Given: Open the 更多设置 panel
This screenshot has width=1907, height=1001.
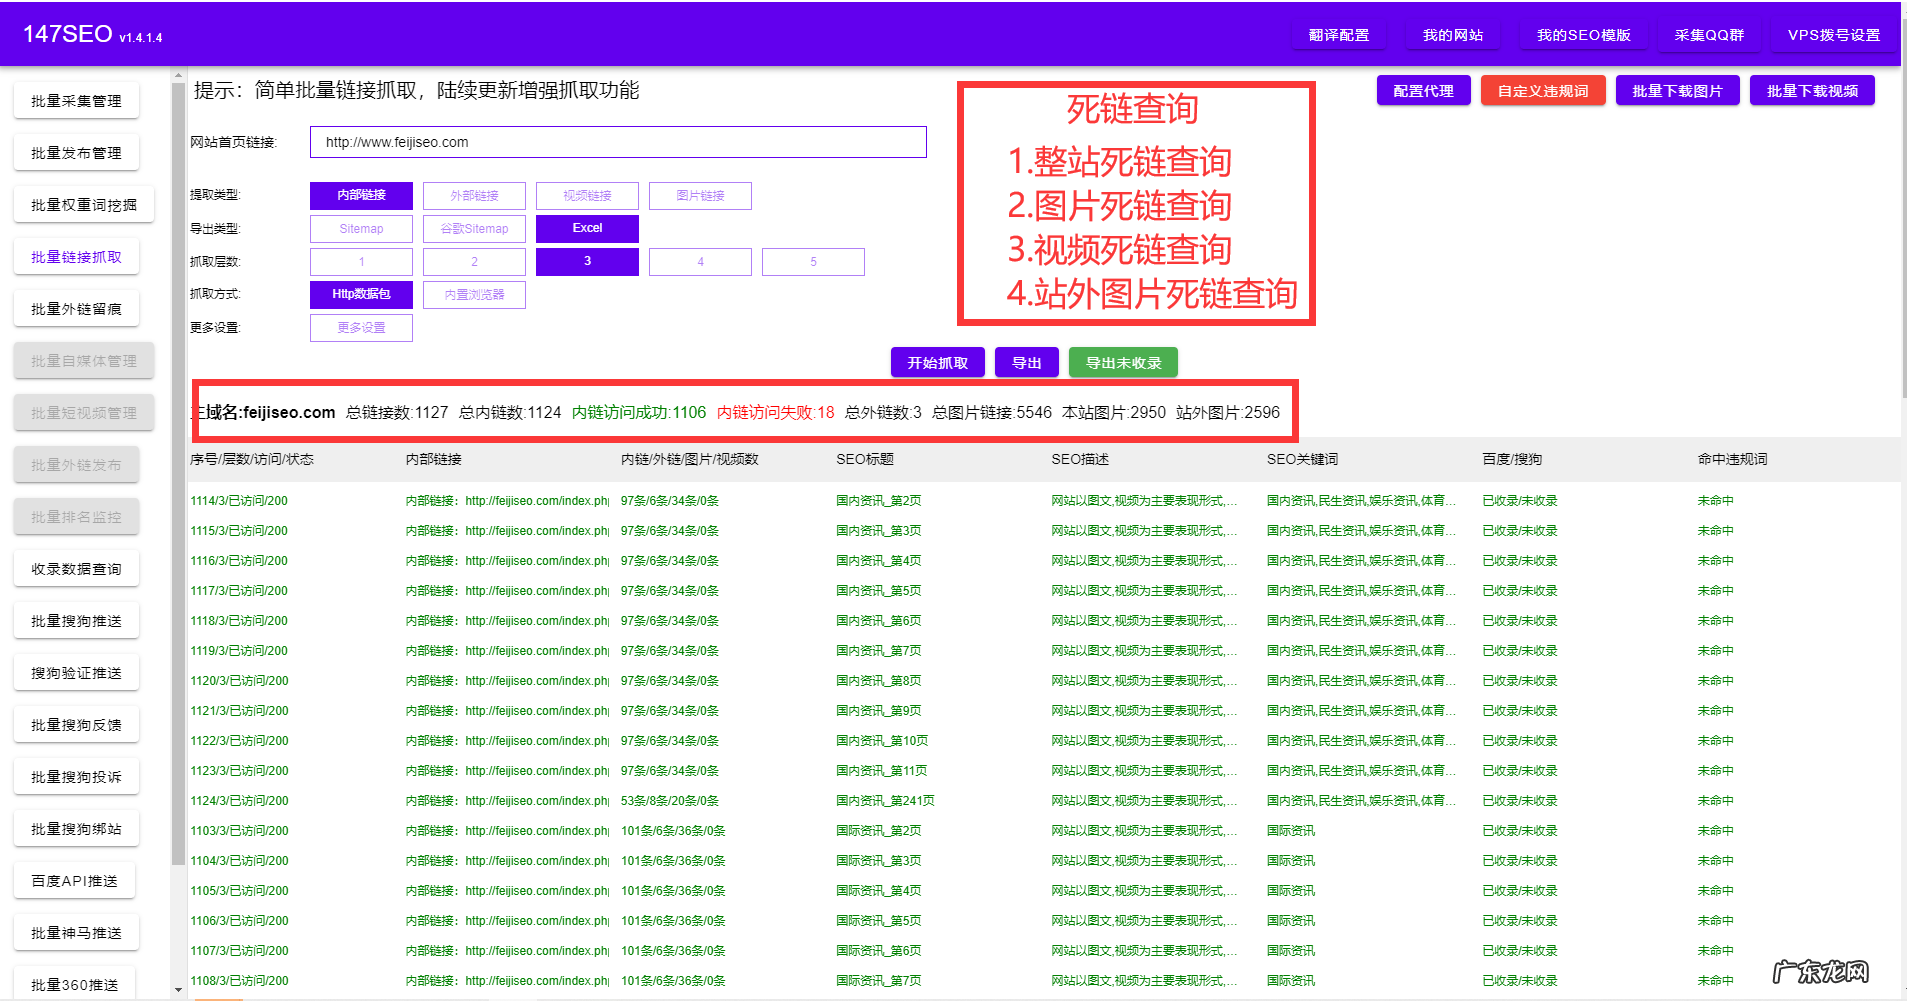Looking at the screenshot, I should click(361, 327).
